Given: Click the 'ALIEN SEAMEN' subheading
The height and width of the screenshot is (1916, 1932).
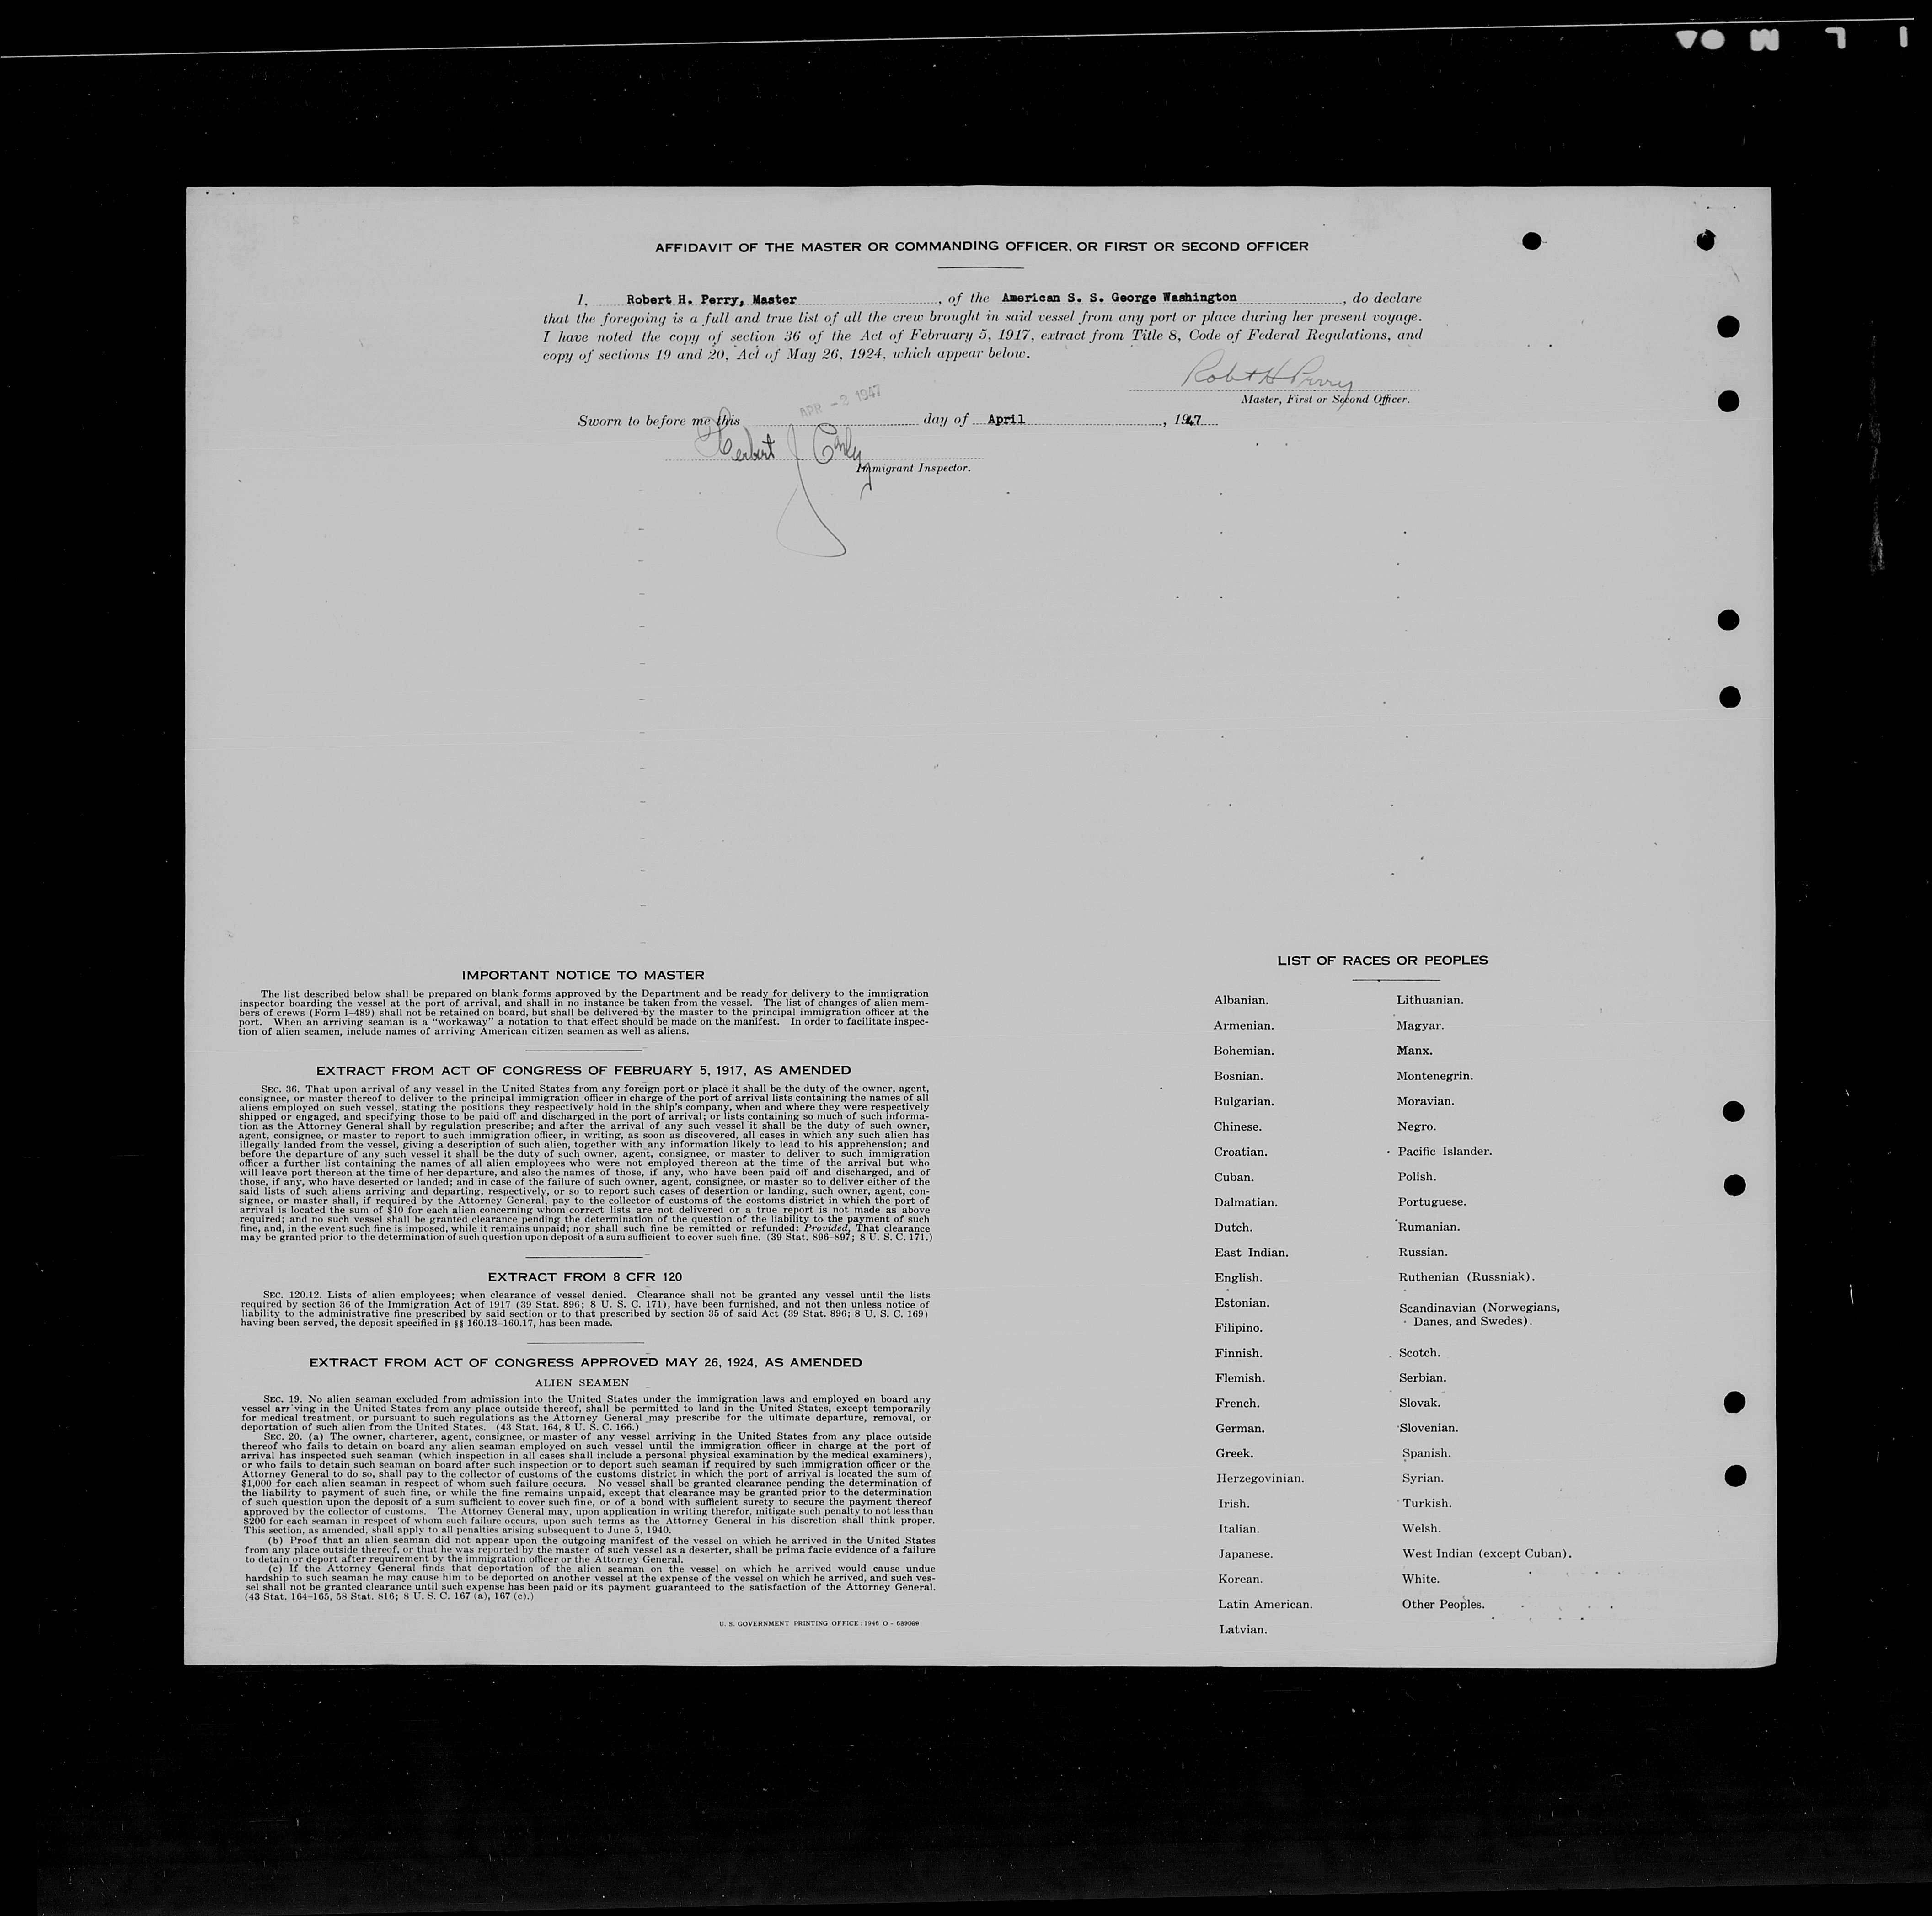Looking at the screenshot, I should coord(582,1383).
